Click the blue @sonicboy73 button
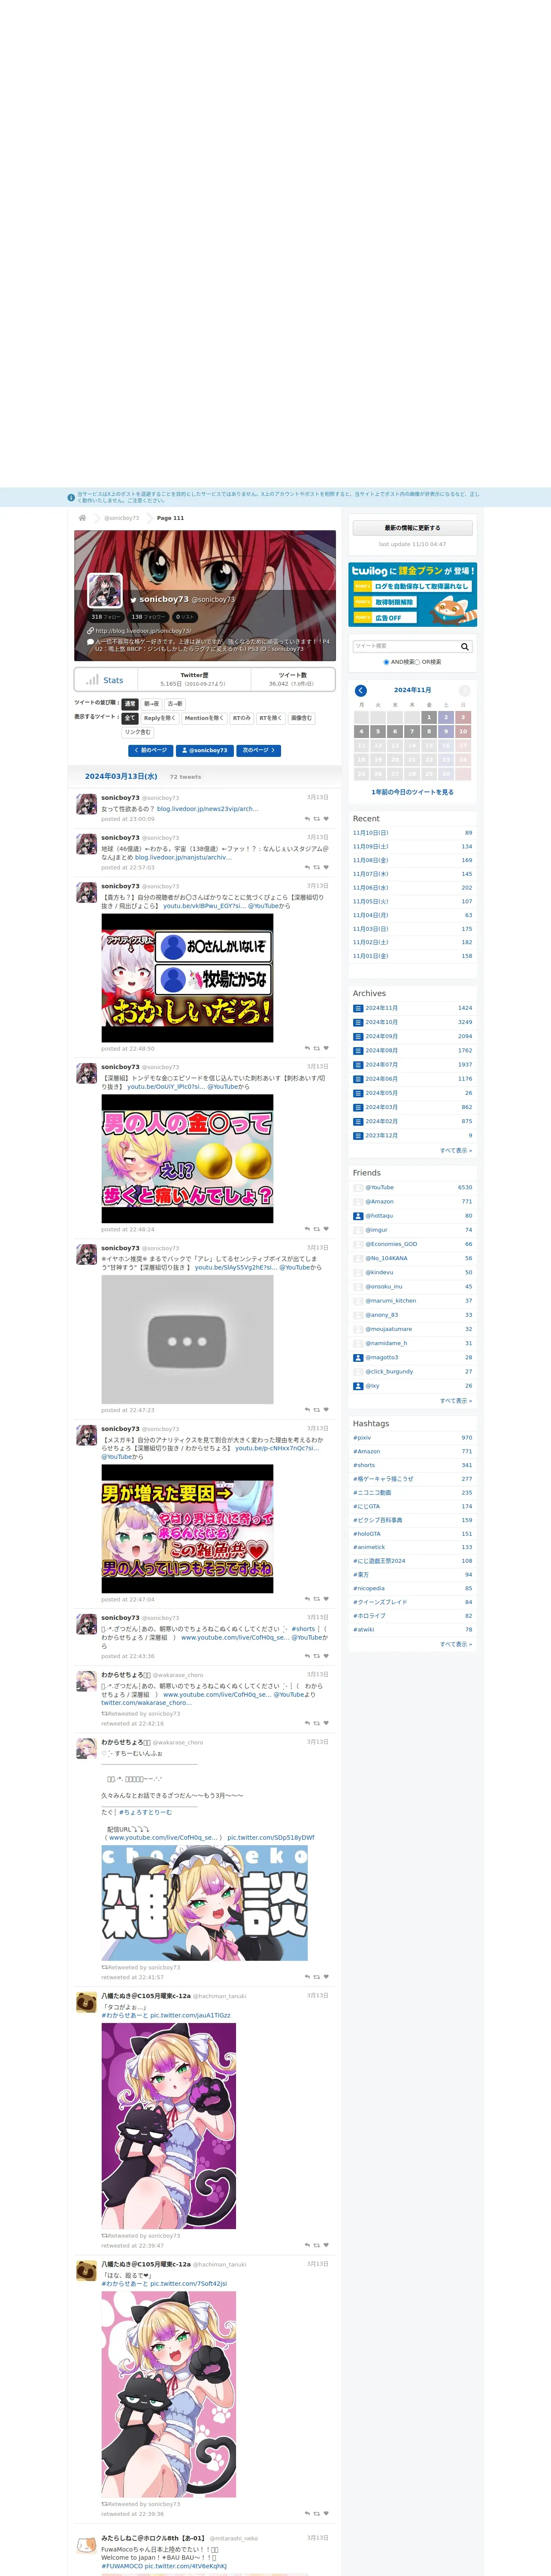 pyautogui.click(x=205, y=750)
